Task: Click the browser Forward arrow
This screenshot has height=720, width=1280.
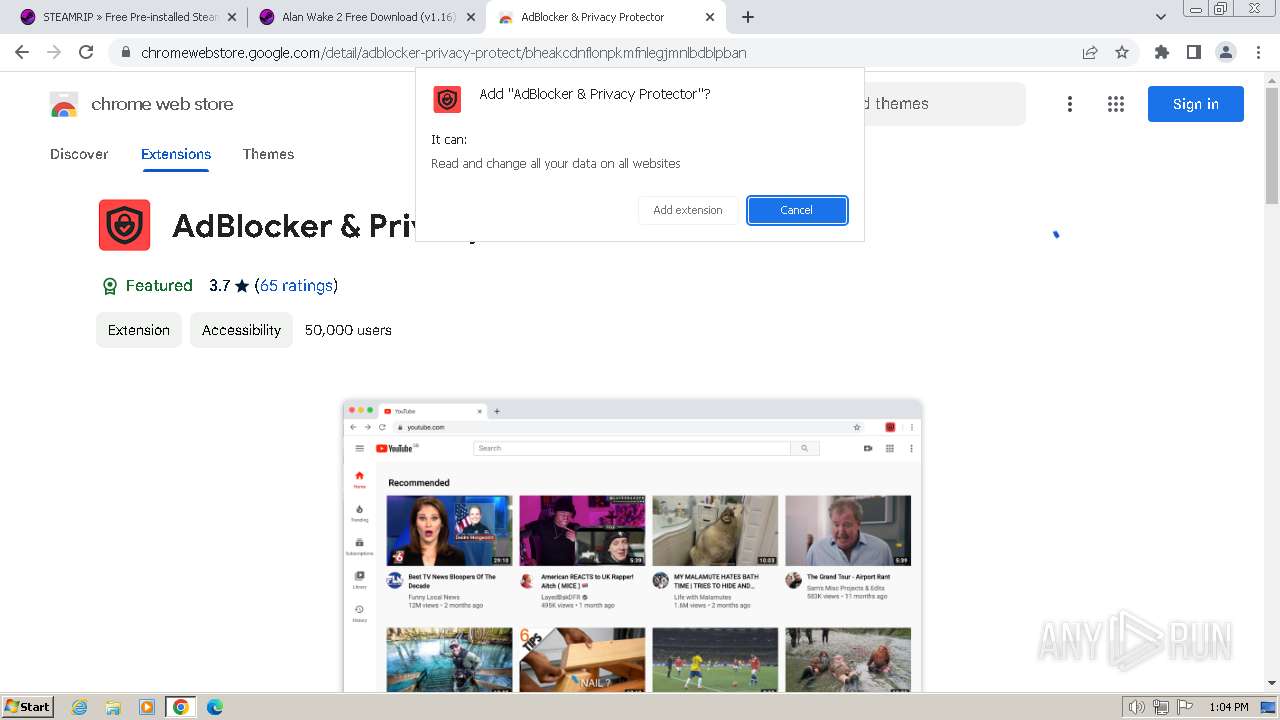Action: click(x=54, y=52)
